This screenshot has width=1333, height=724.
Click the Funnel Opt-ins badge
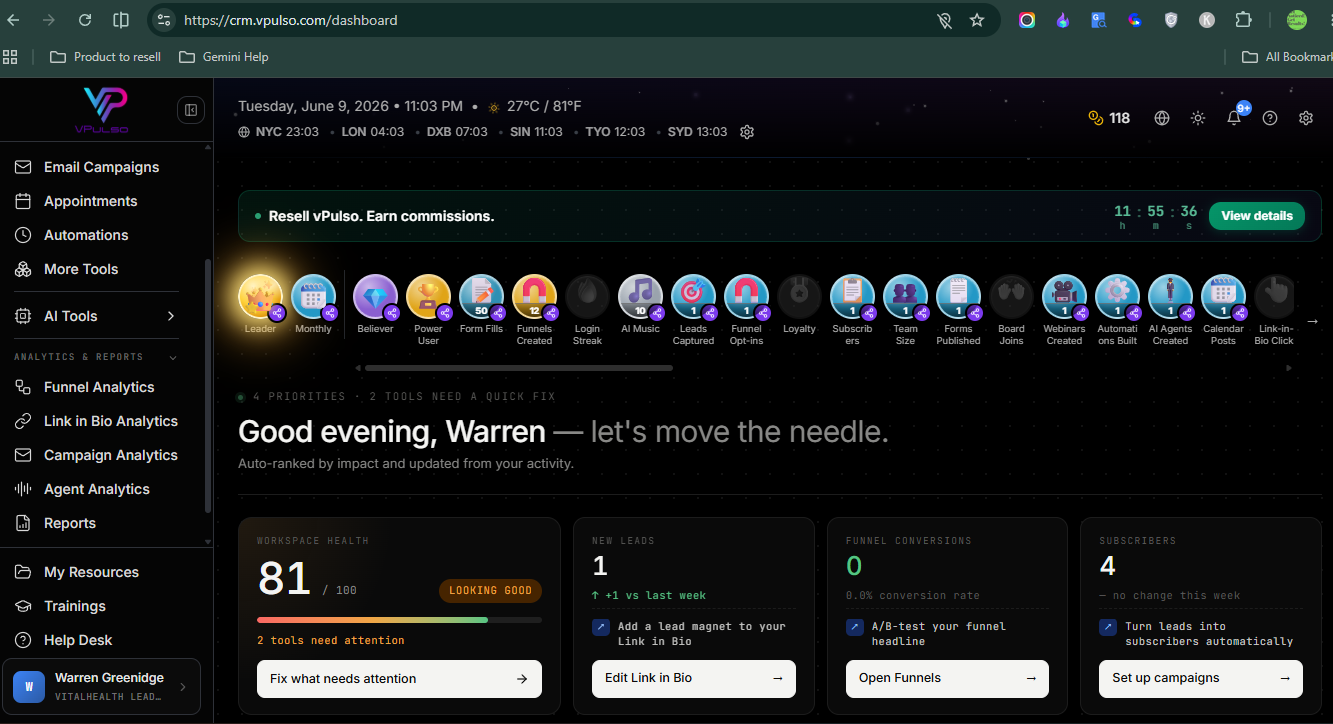pos(746,297)
